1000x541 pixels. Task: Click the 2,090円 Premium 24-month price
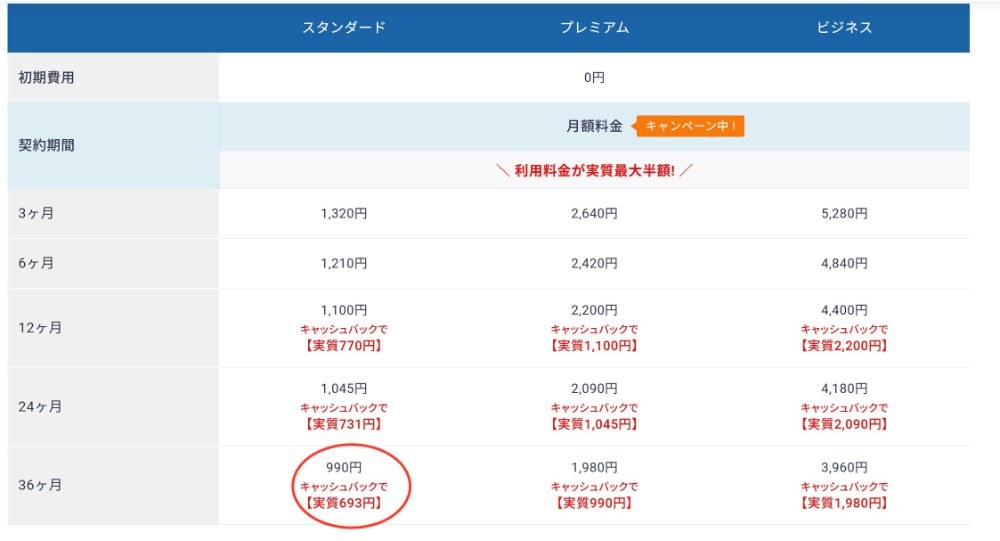(x=594, y=389)
